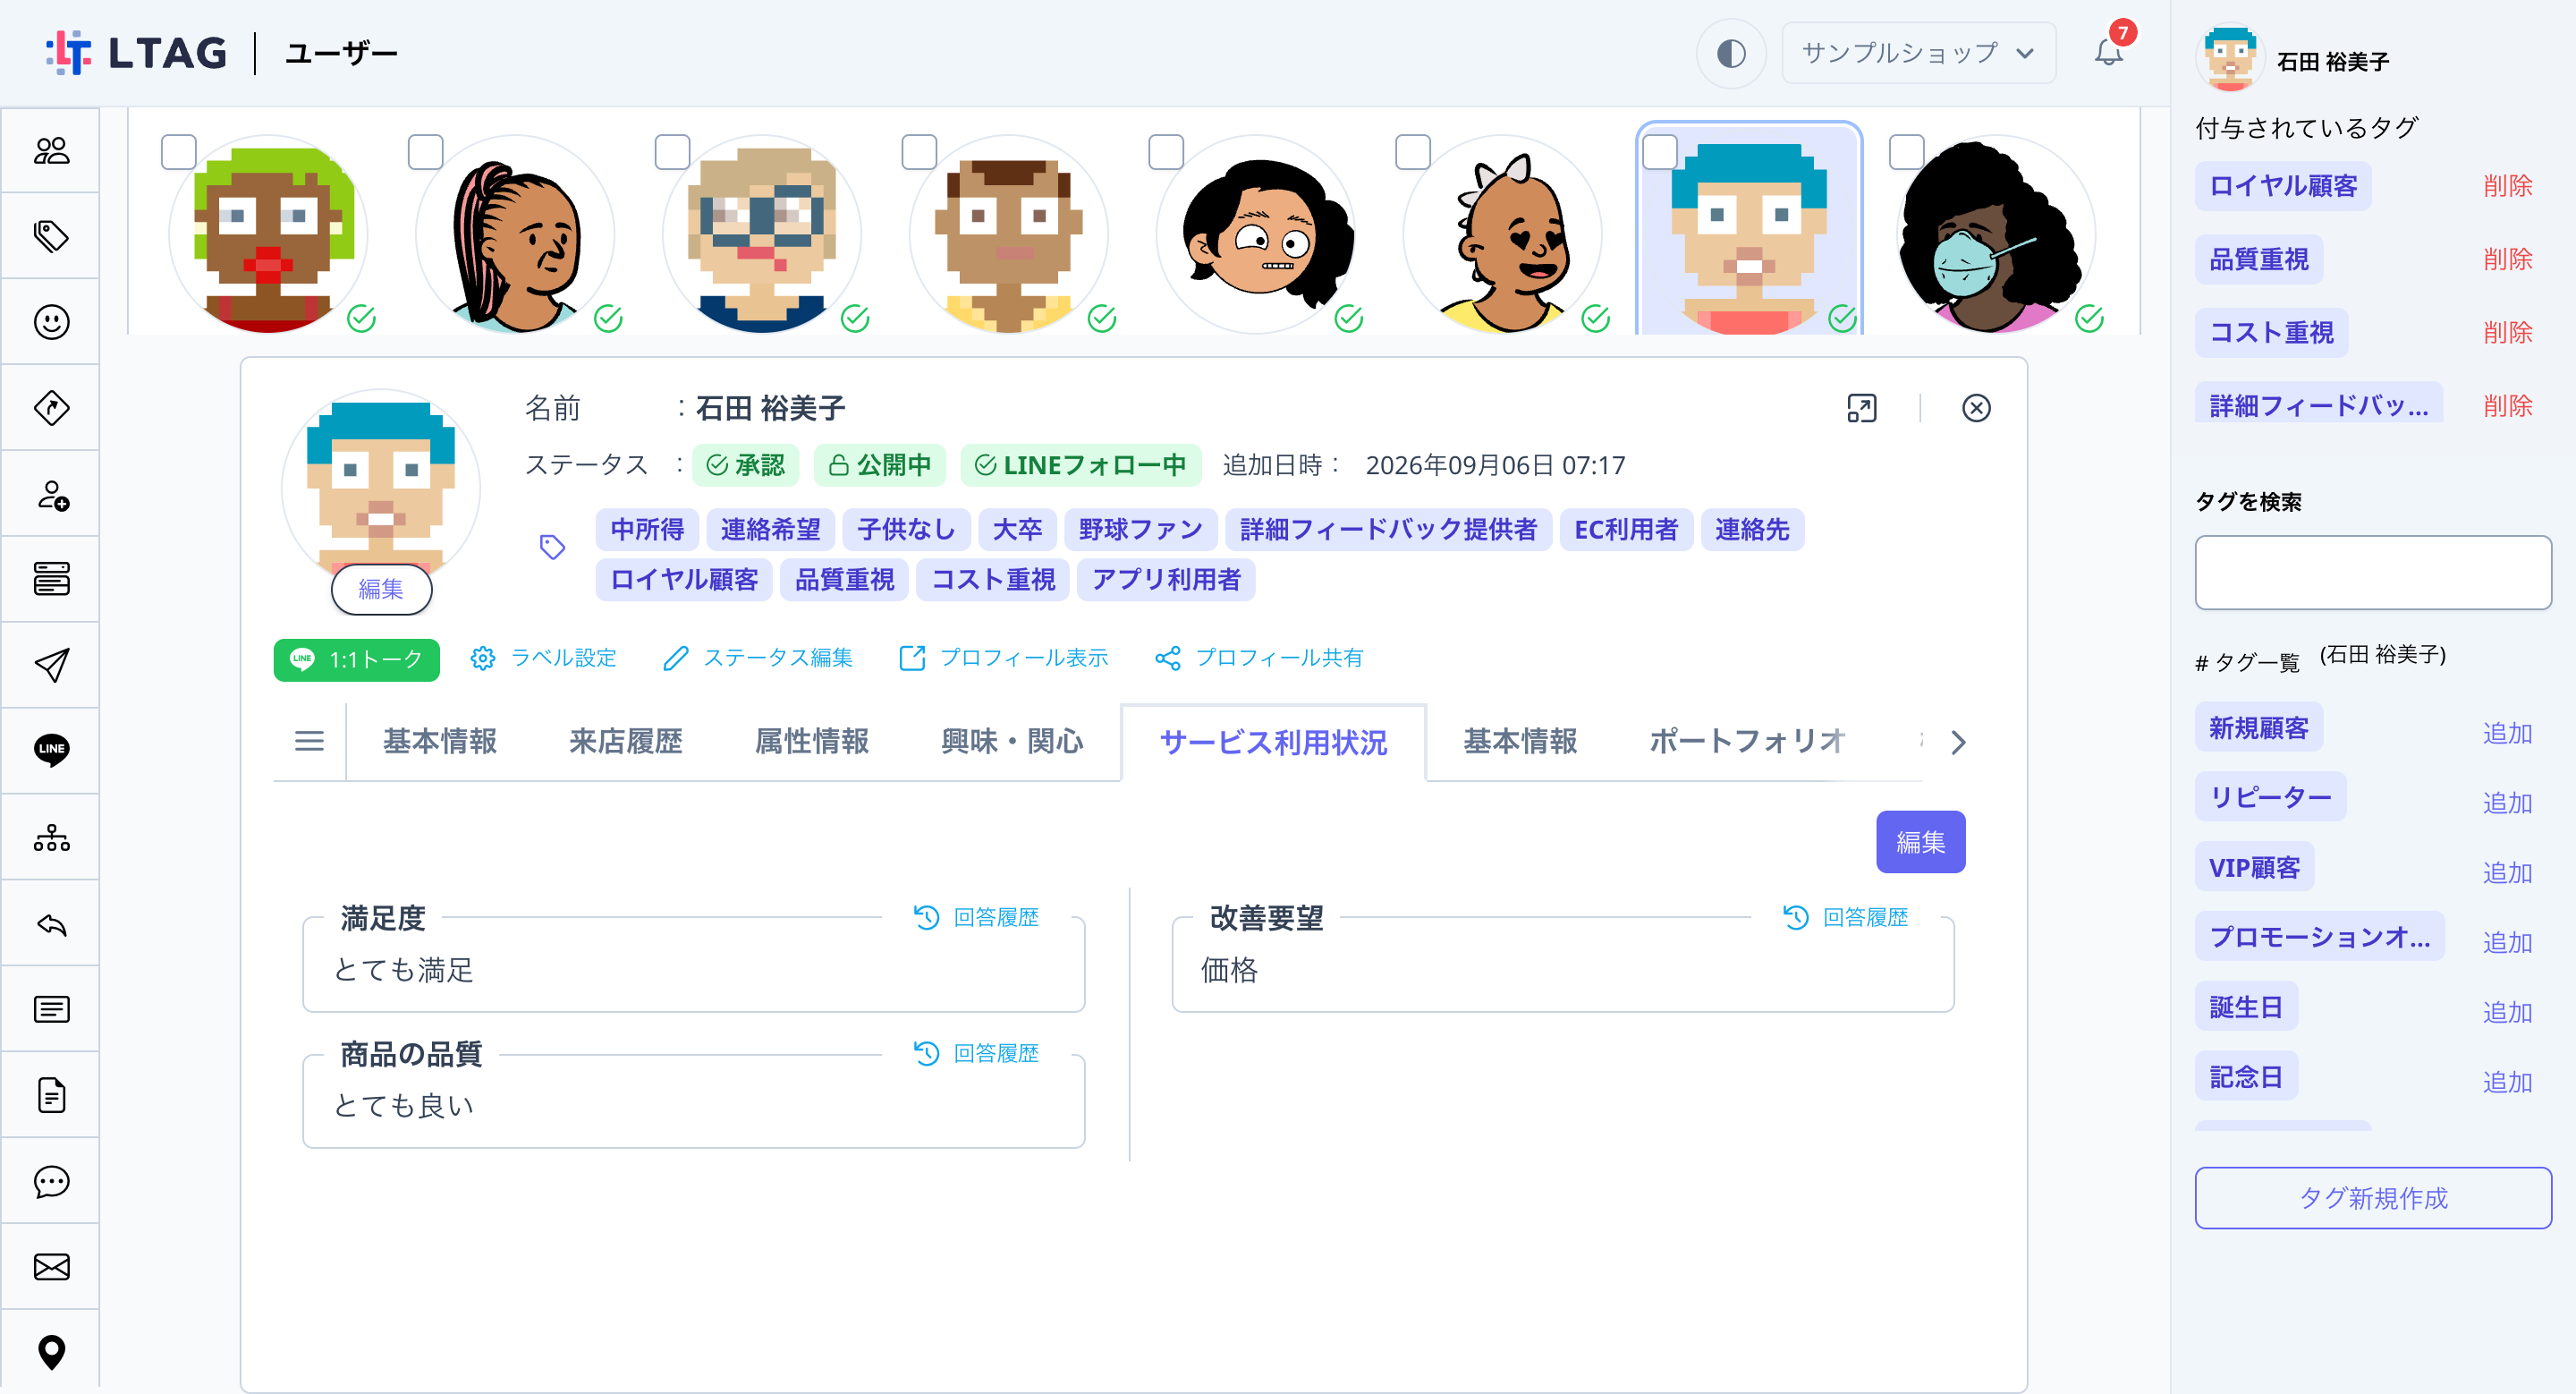Image resolution: width=2576 pixels, height=1394 pixels.
Task: Expand user detail panel with expand icon
Action: (x=1862, y=408)
